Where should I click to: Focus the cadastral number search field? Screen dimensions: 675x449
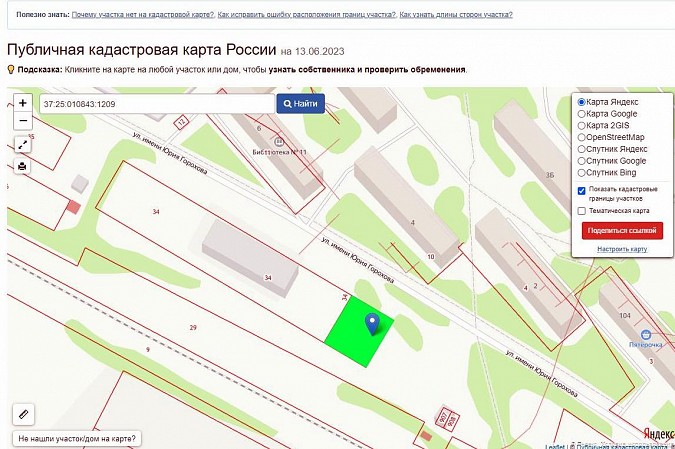tap(157, 104)
